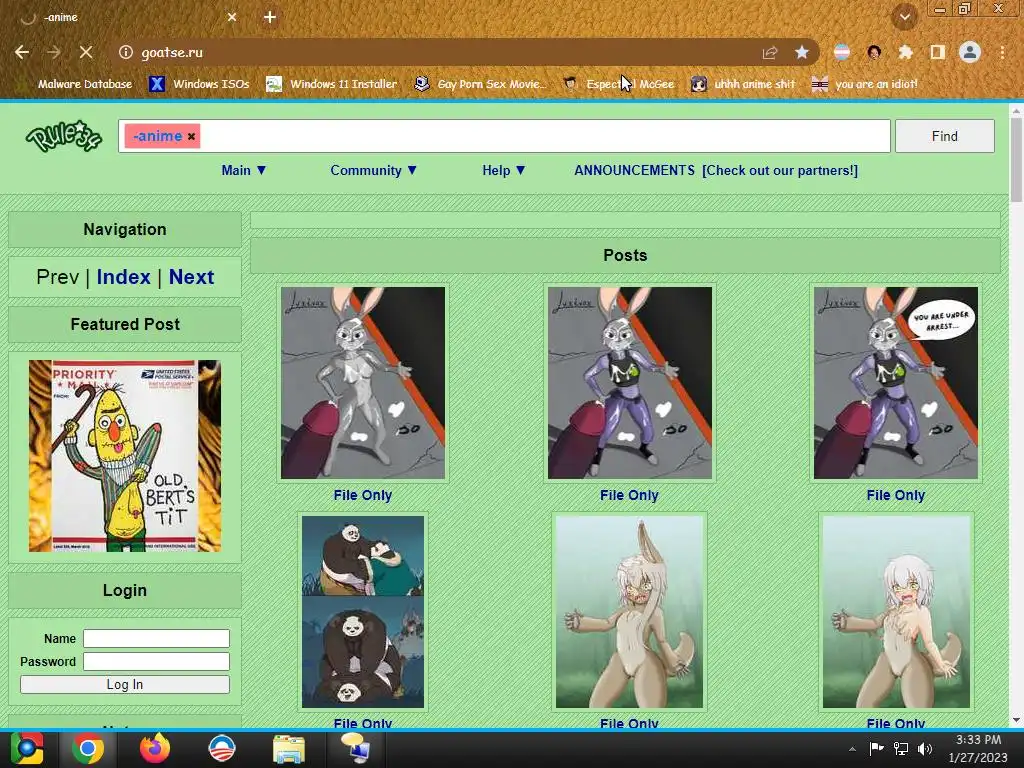Open the round striped logo taskbar app
This screenshot has height=768, width=1024.
tap(221, 748)
